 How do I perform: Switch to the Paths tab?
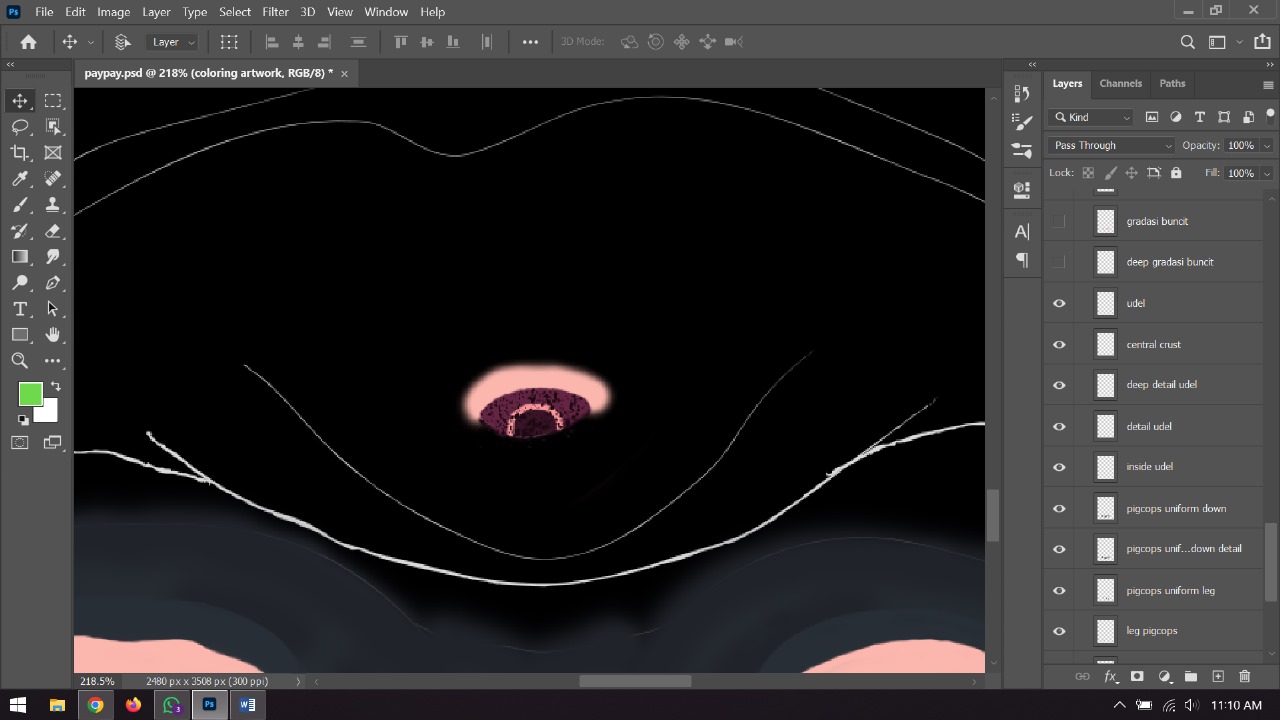pos(1172,83)
